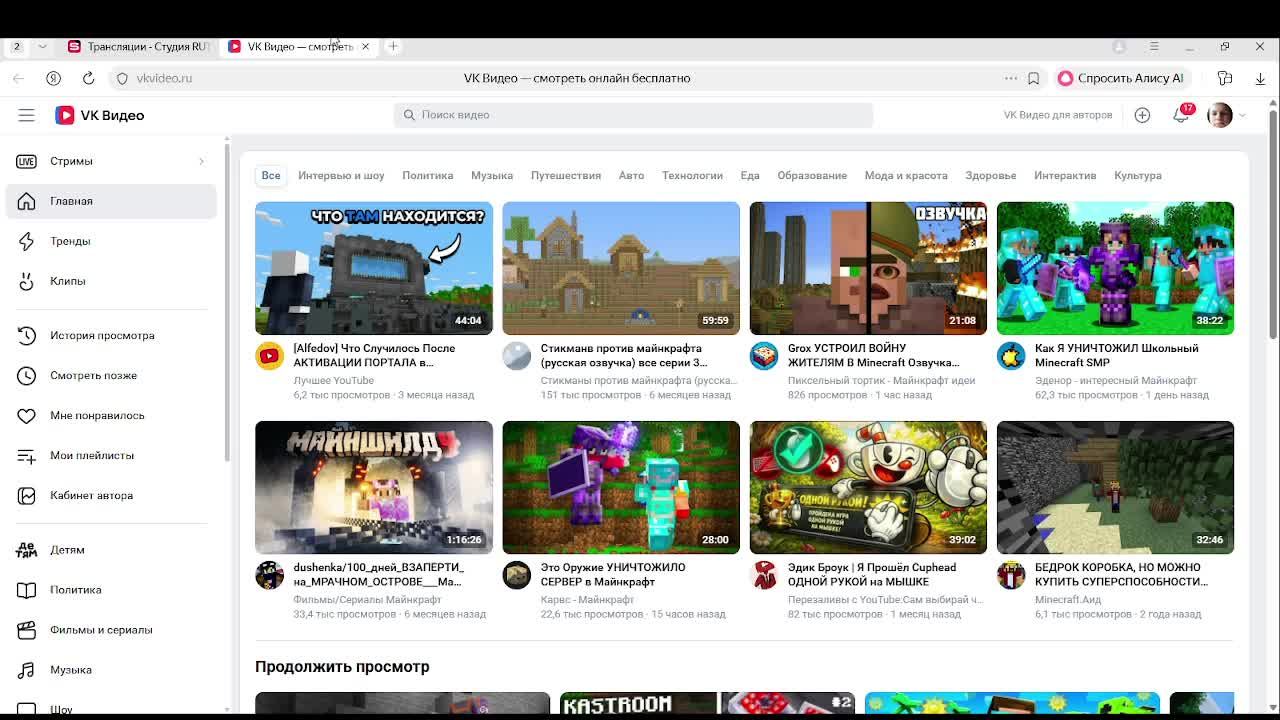Viewport: 1280px width, 720px height.
Task: Select the Все category tab
Action: tap(271, 175)
